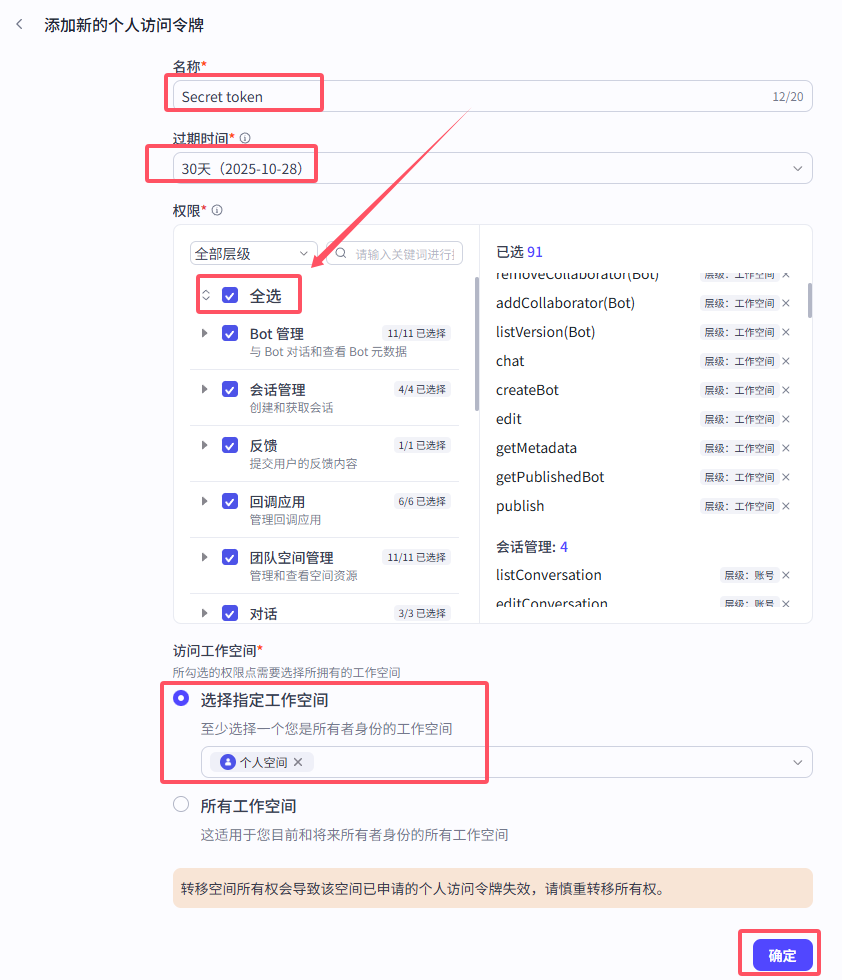Viewport: 842px width, 980px height.
Task: Remove 个人空间 tag from workspace selector
Action: coord(298,762)
